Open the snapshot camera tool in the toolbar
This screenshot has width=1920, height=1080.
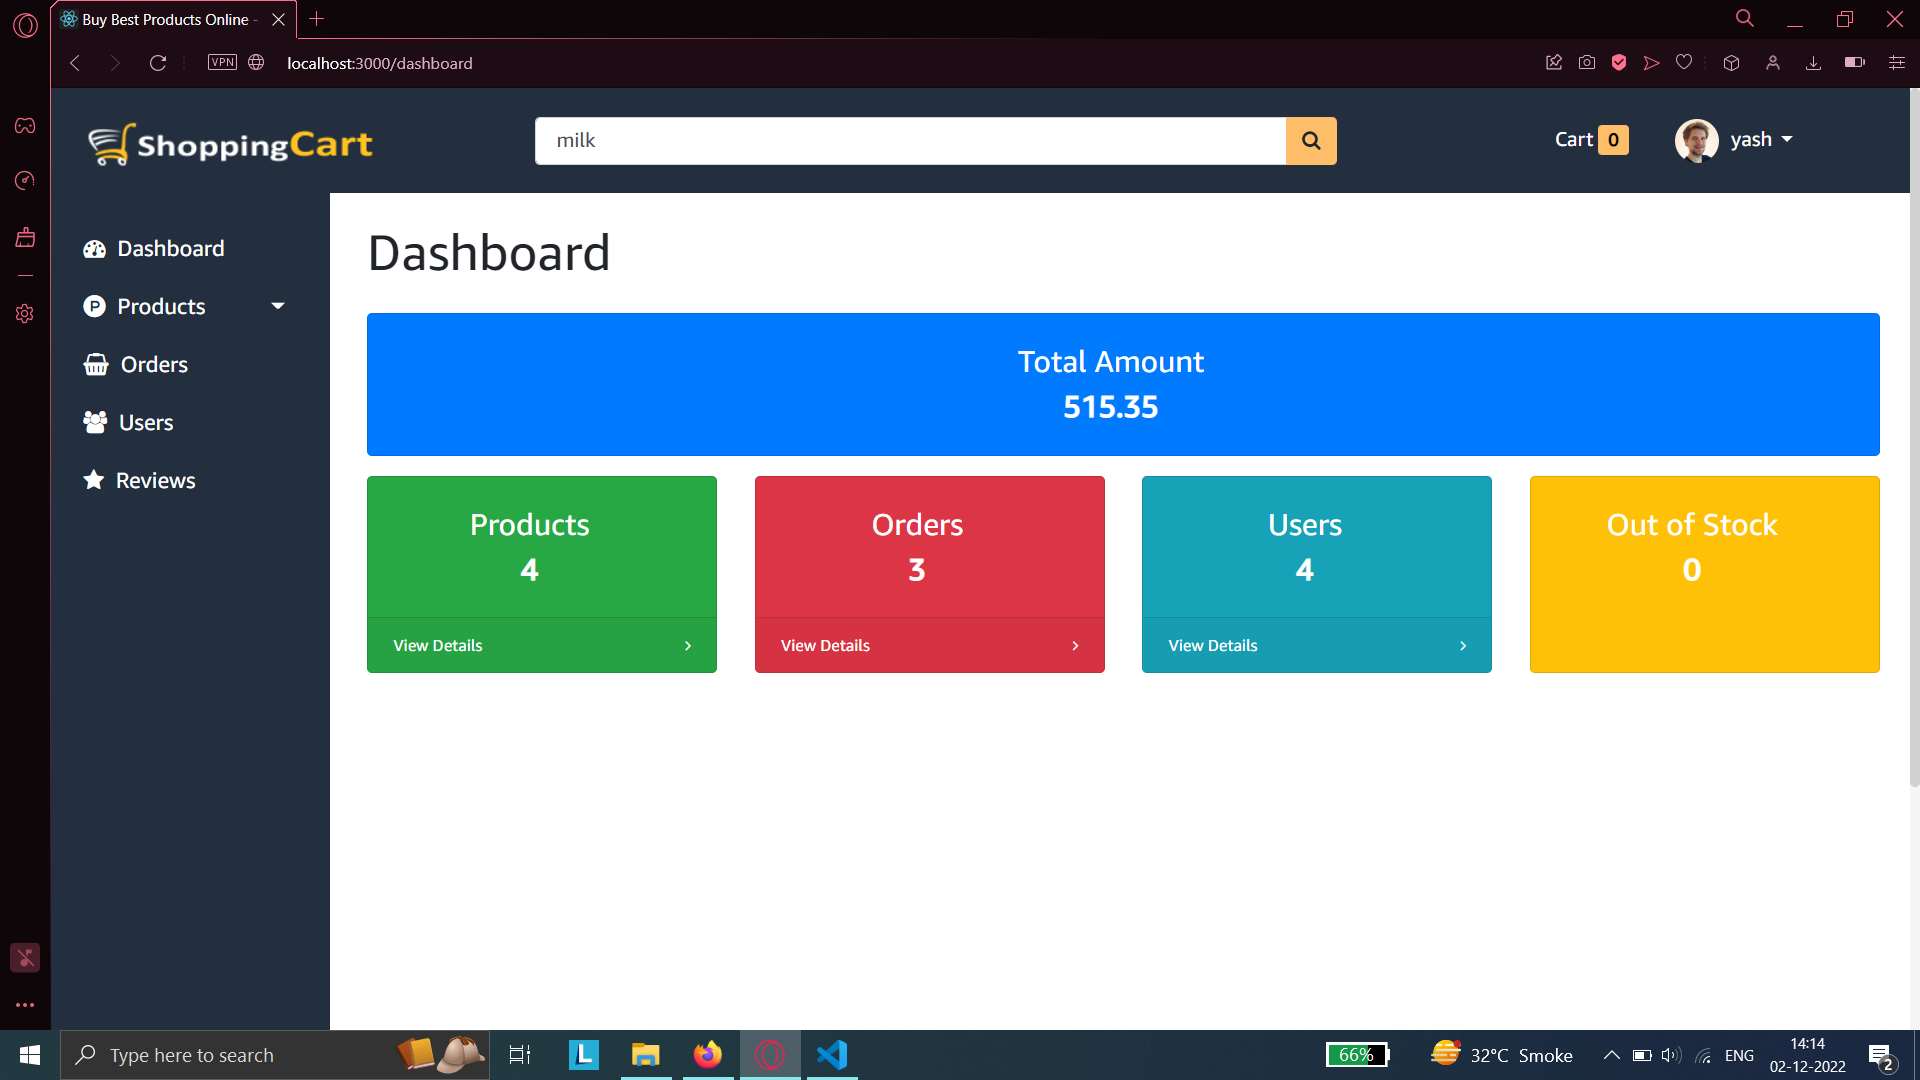click(x=1587, y=62)
